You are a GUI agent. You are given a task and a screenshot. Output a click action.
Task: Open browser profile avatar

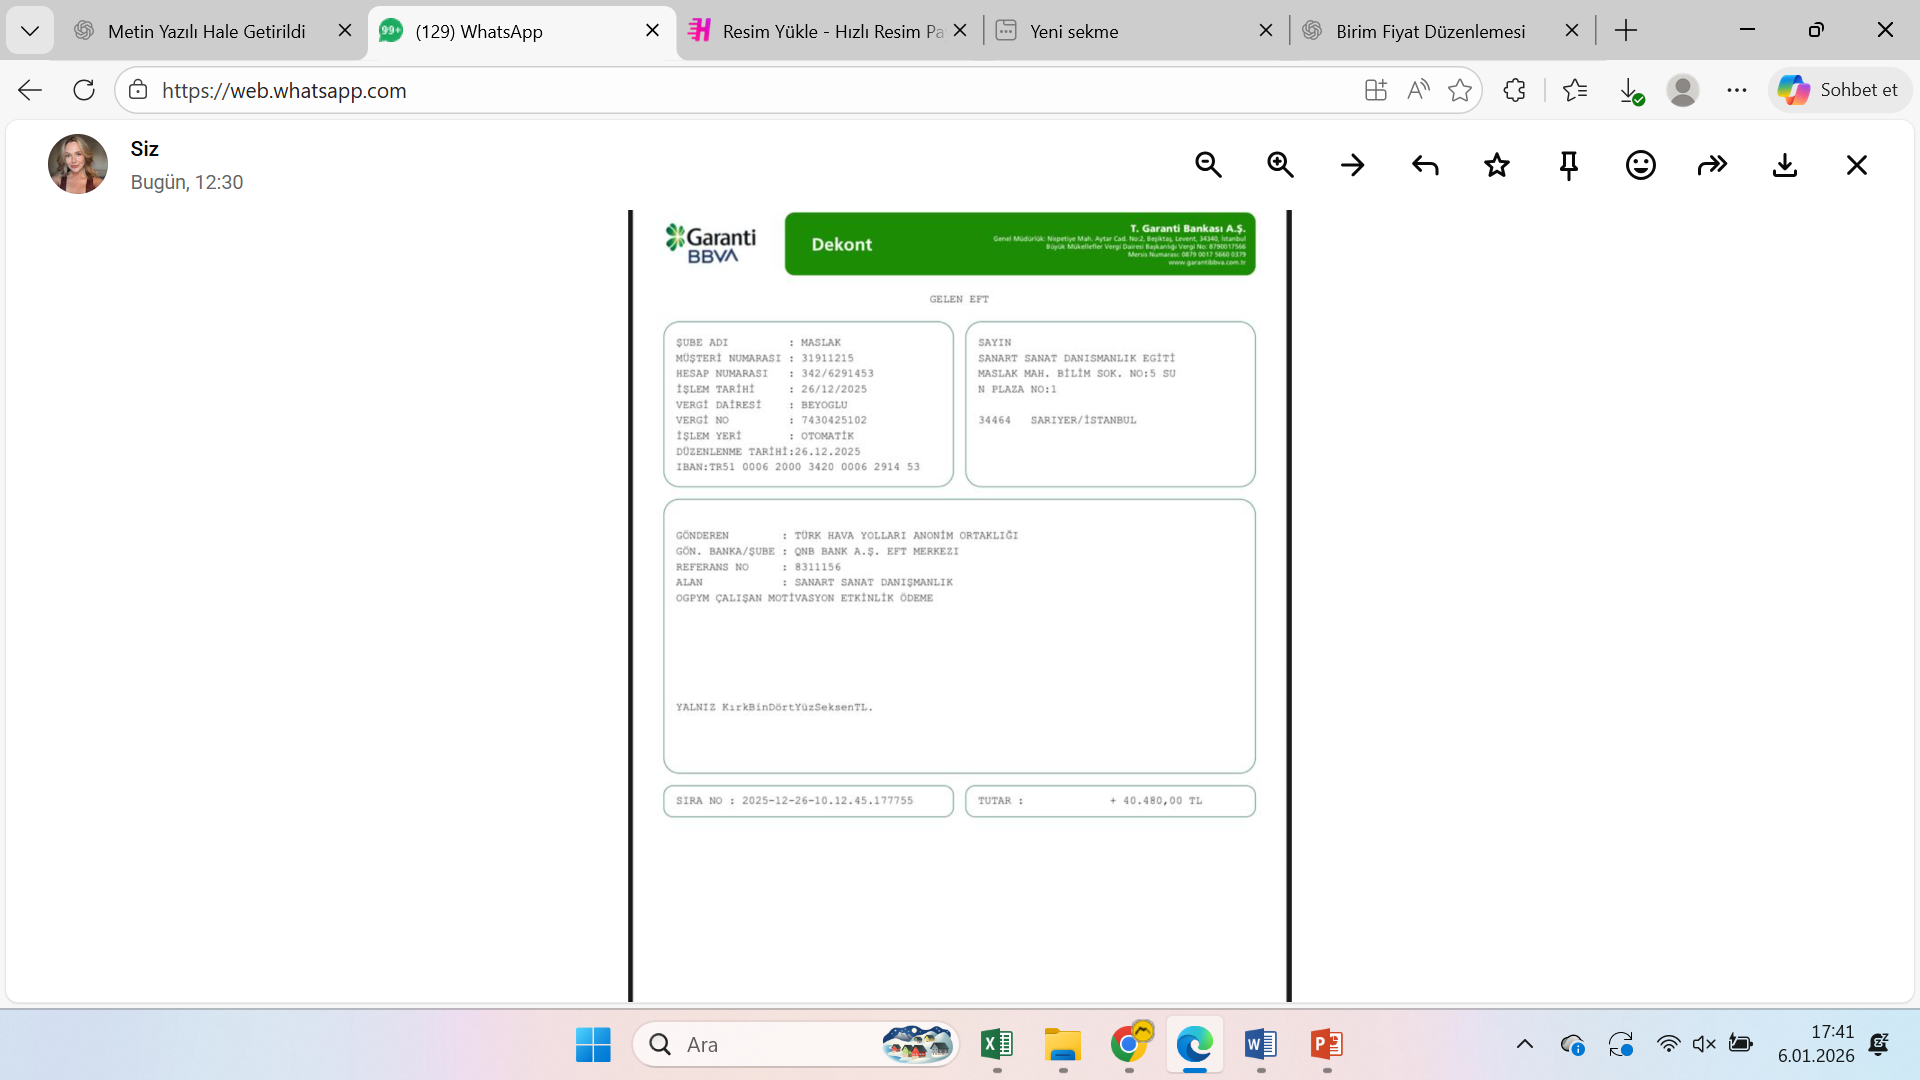click(1683, 90)
